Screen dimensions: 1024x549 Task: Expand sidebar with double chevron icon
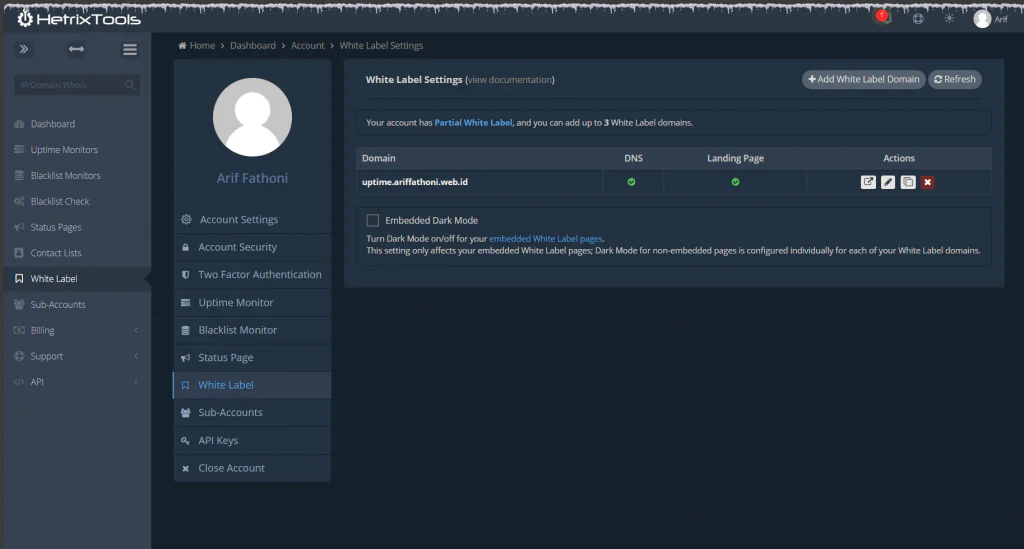point(24,49)
